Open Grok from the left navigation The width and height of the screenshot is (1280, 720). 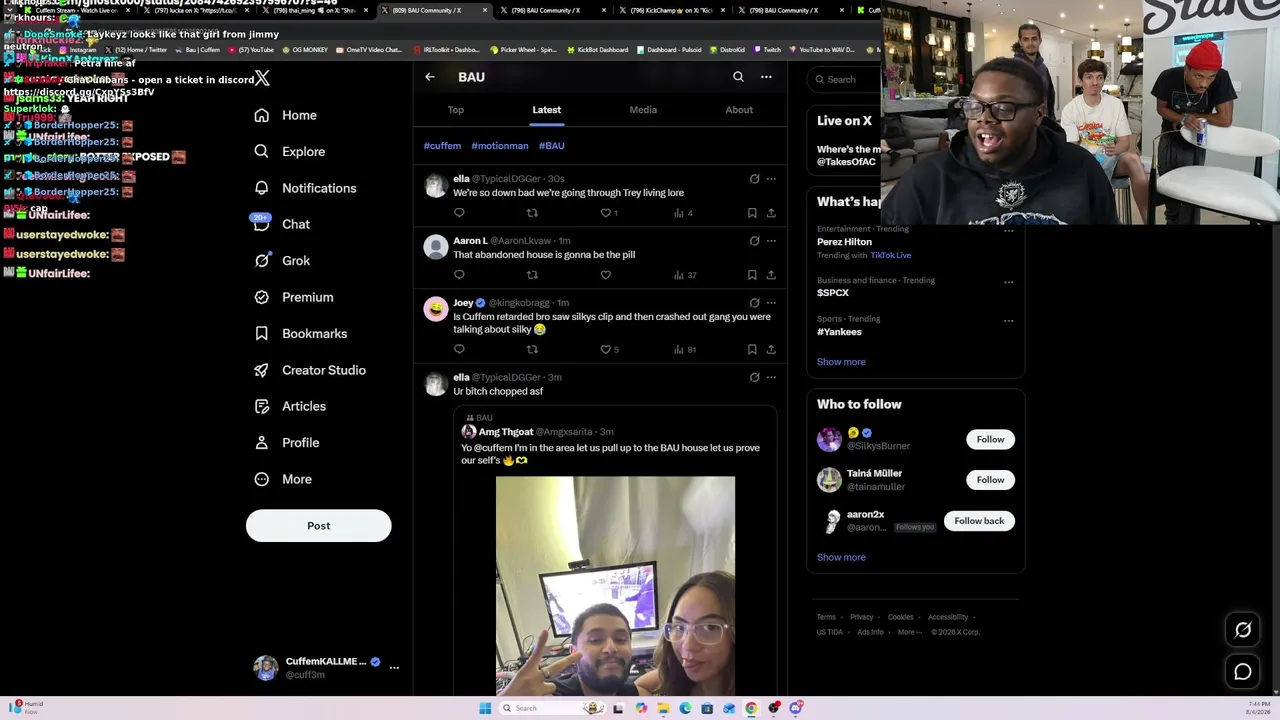[281, 261]
